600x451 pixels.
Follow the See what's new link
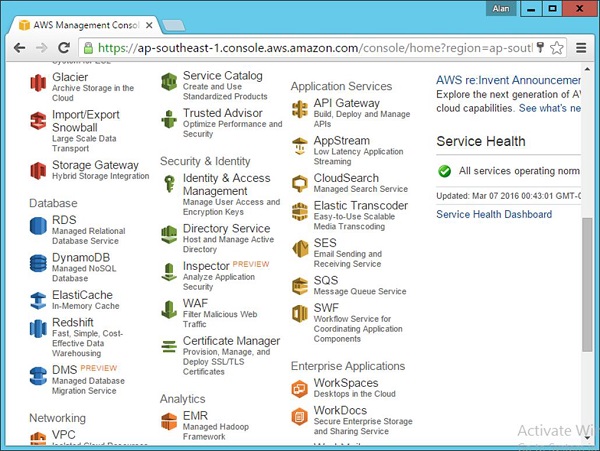(549, 108)
